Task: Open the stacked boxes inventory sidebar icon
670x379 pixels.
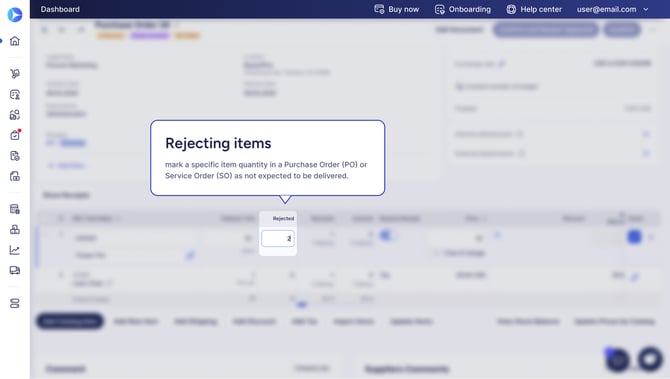Action: [15, 229]
